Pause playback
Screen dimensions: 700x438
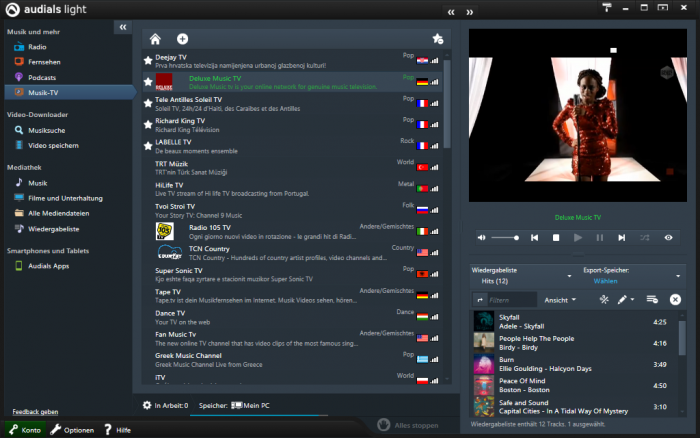(600, 238)
